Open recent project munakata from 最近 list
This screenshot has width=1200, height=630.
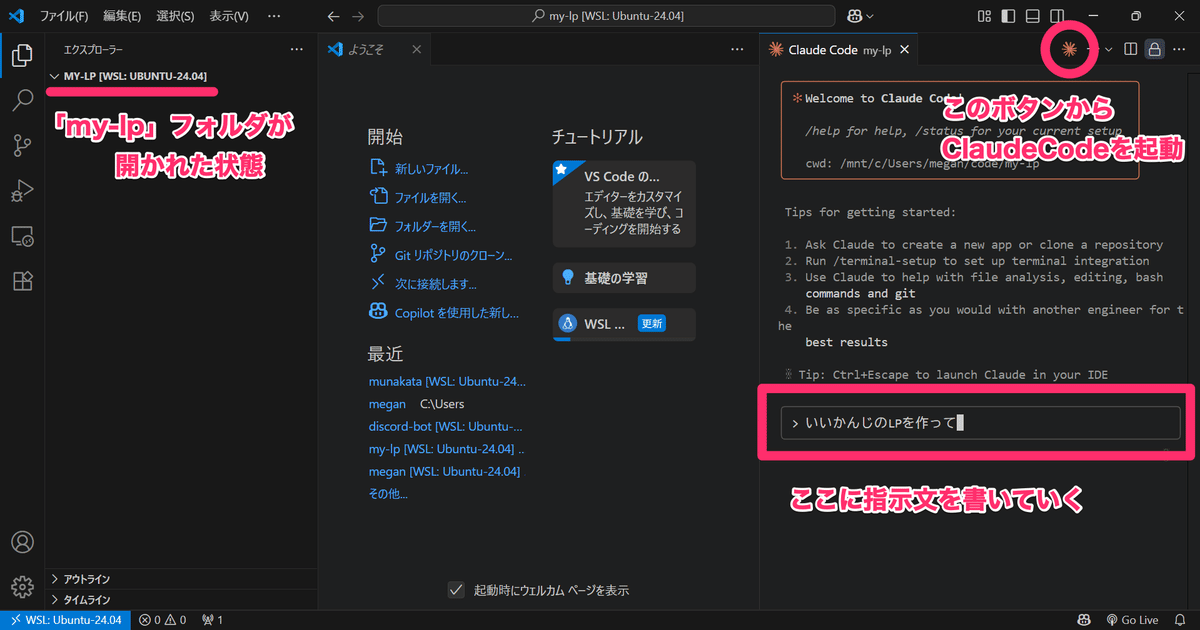click(x=447, y=381)
